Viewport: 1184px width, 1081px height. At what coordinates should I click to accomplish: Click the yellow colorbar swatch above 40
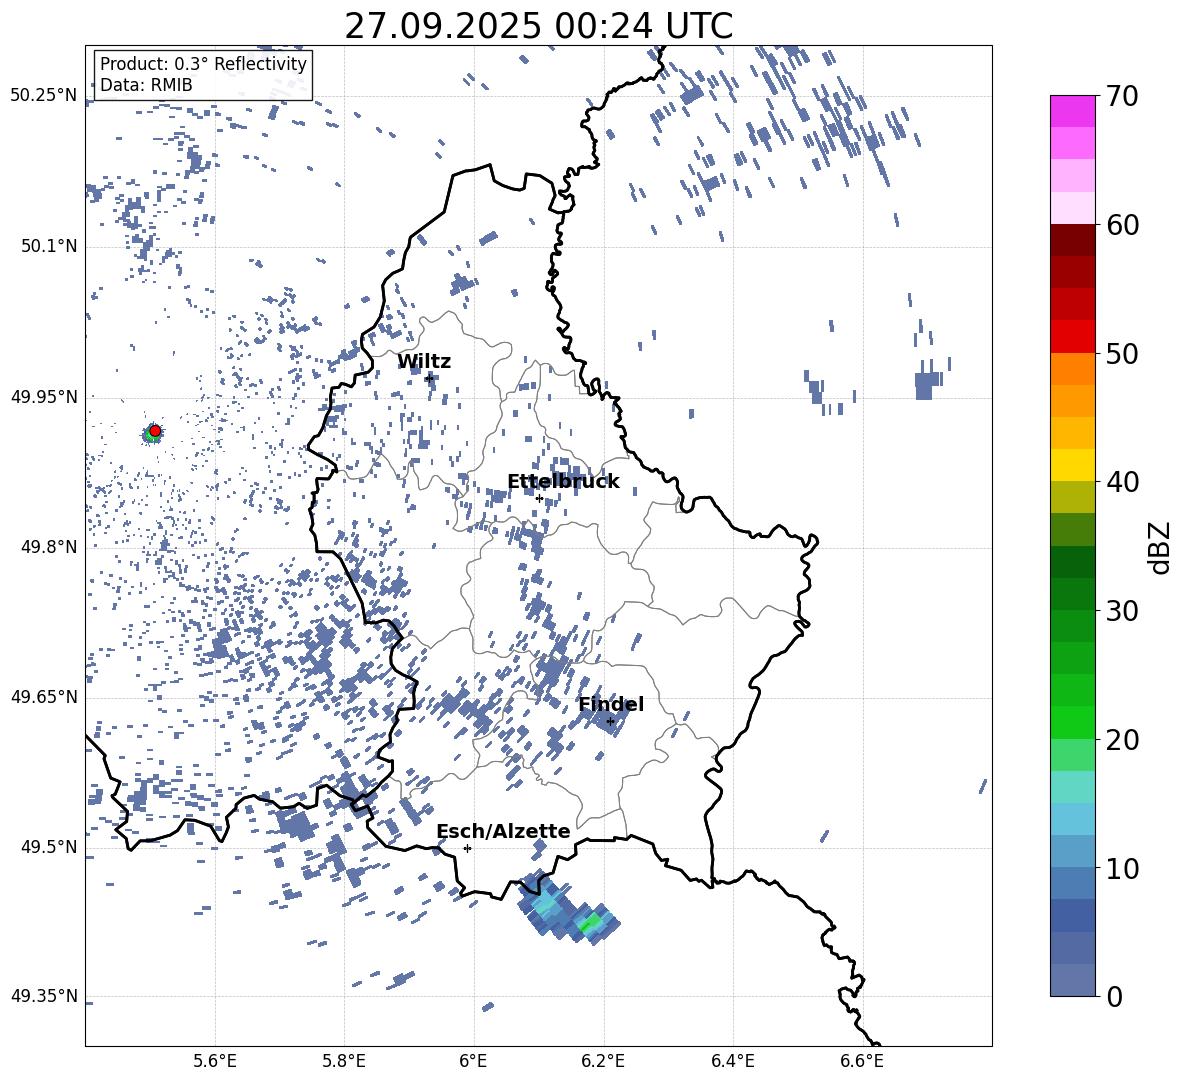tap(1072, 465)
